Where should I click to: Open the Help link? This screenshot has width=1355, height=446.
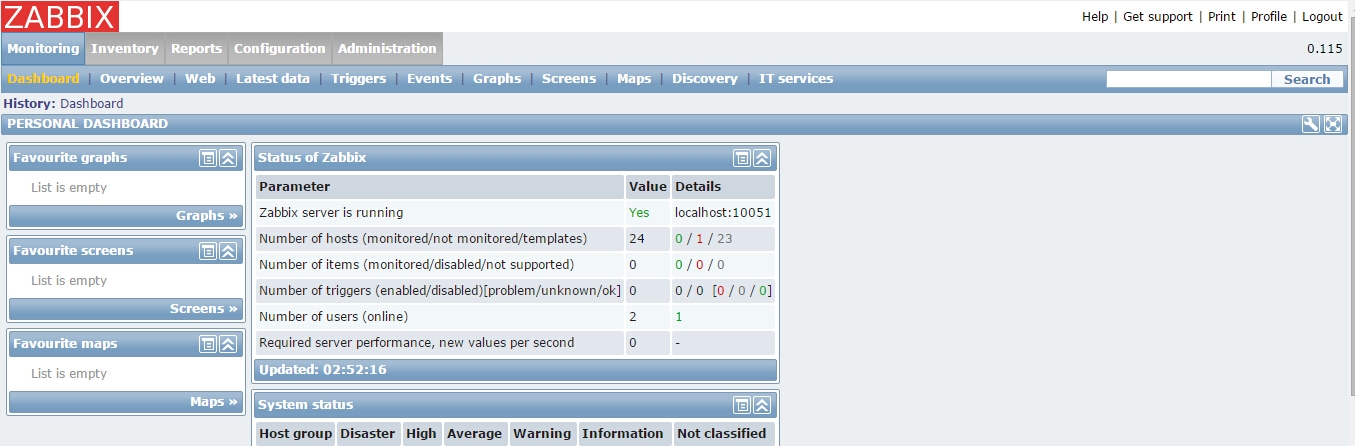click(x=1095, y=16)
